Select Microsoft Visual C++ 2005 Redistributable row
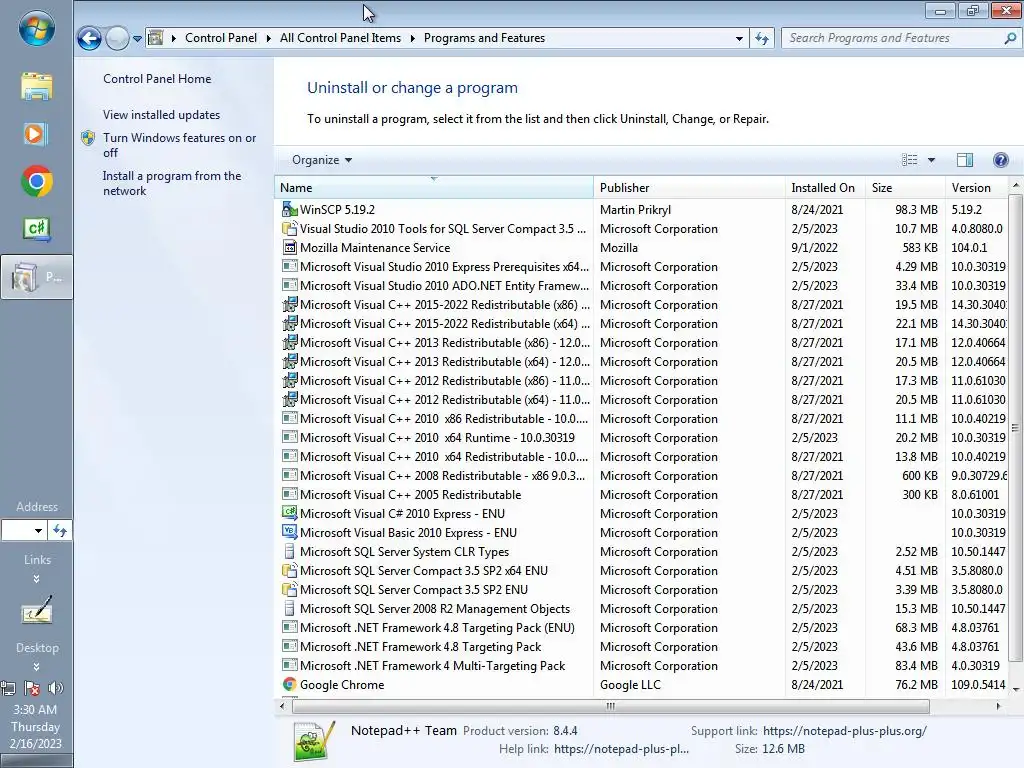The width and height of the screenshot is (1024, 768). click(x=642, y=494)
